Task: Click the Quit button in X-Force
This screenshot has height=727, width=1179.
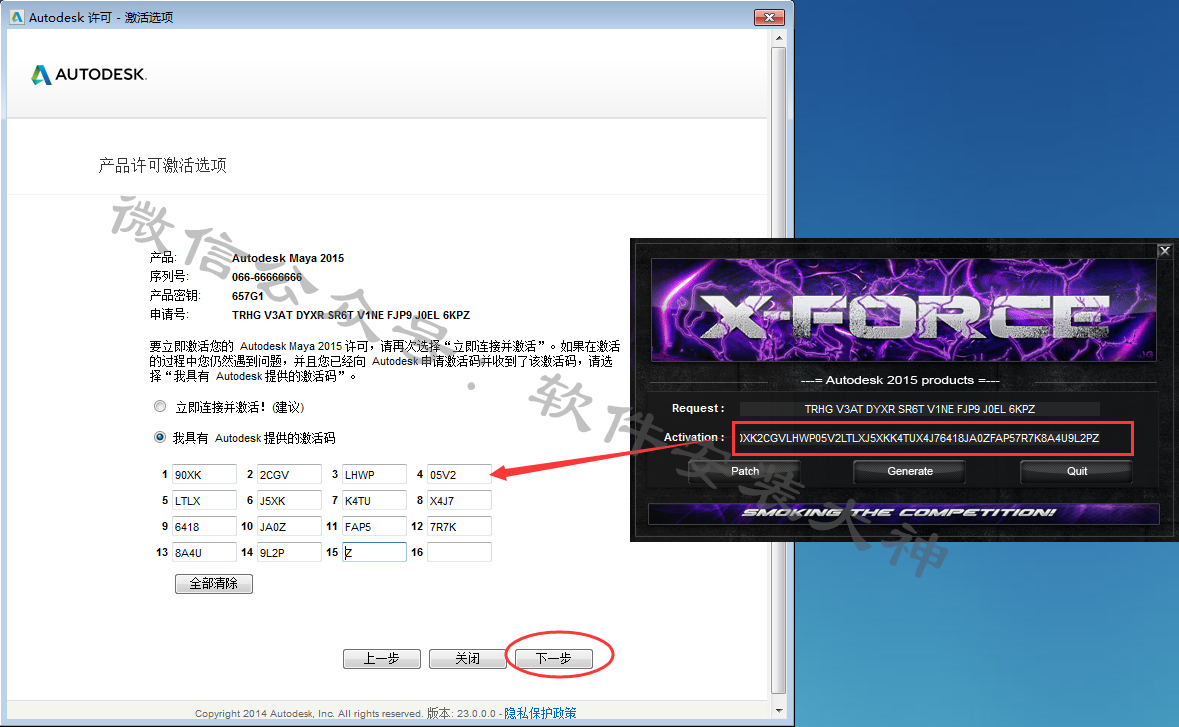Action: (x=1077, y=471)
